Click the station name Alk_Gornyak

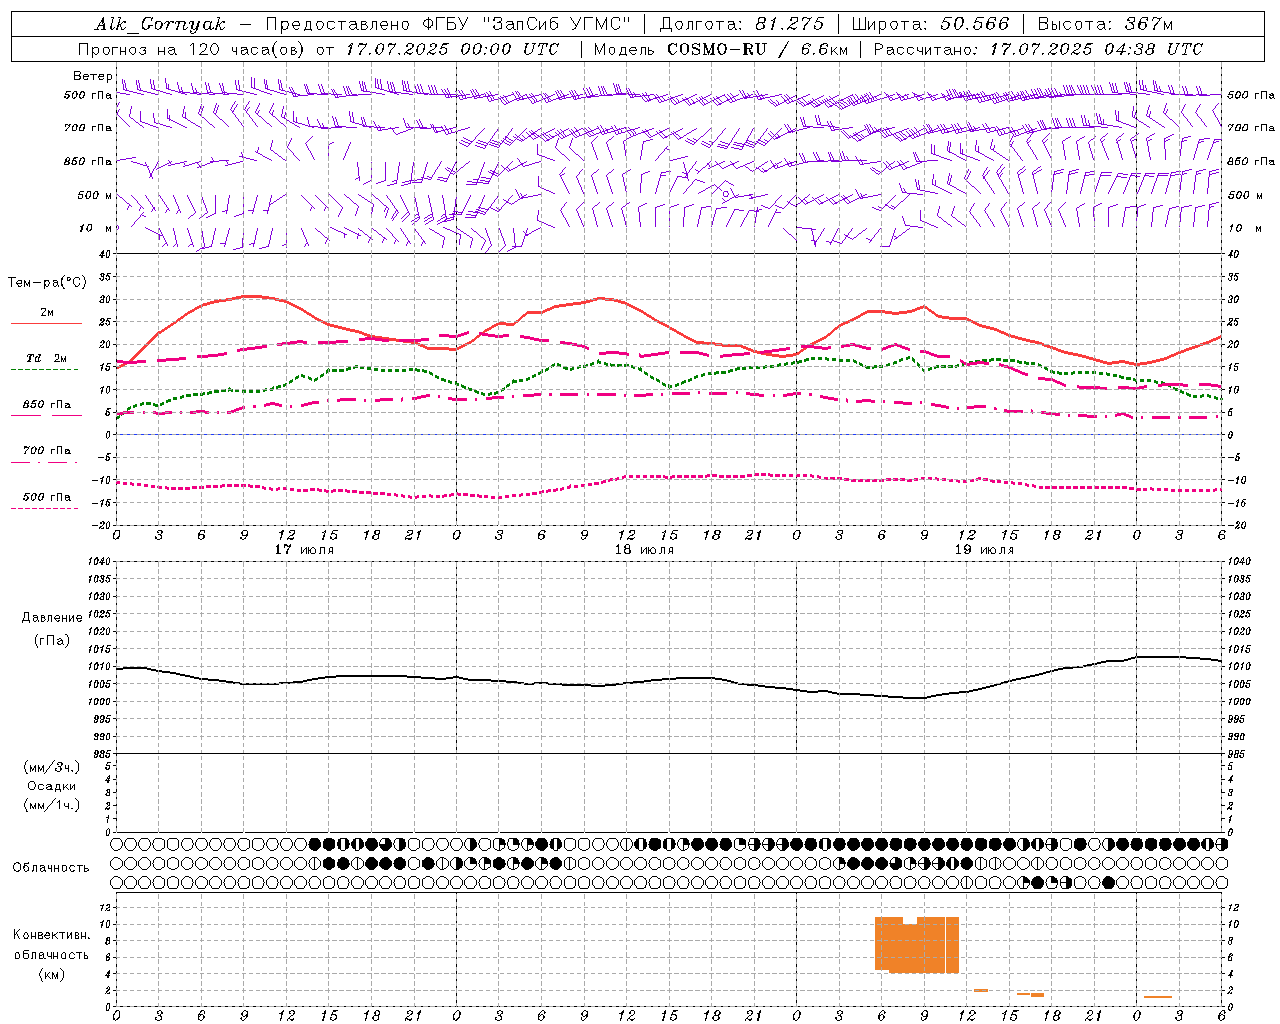160,24
